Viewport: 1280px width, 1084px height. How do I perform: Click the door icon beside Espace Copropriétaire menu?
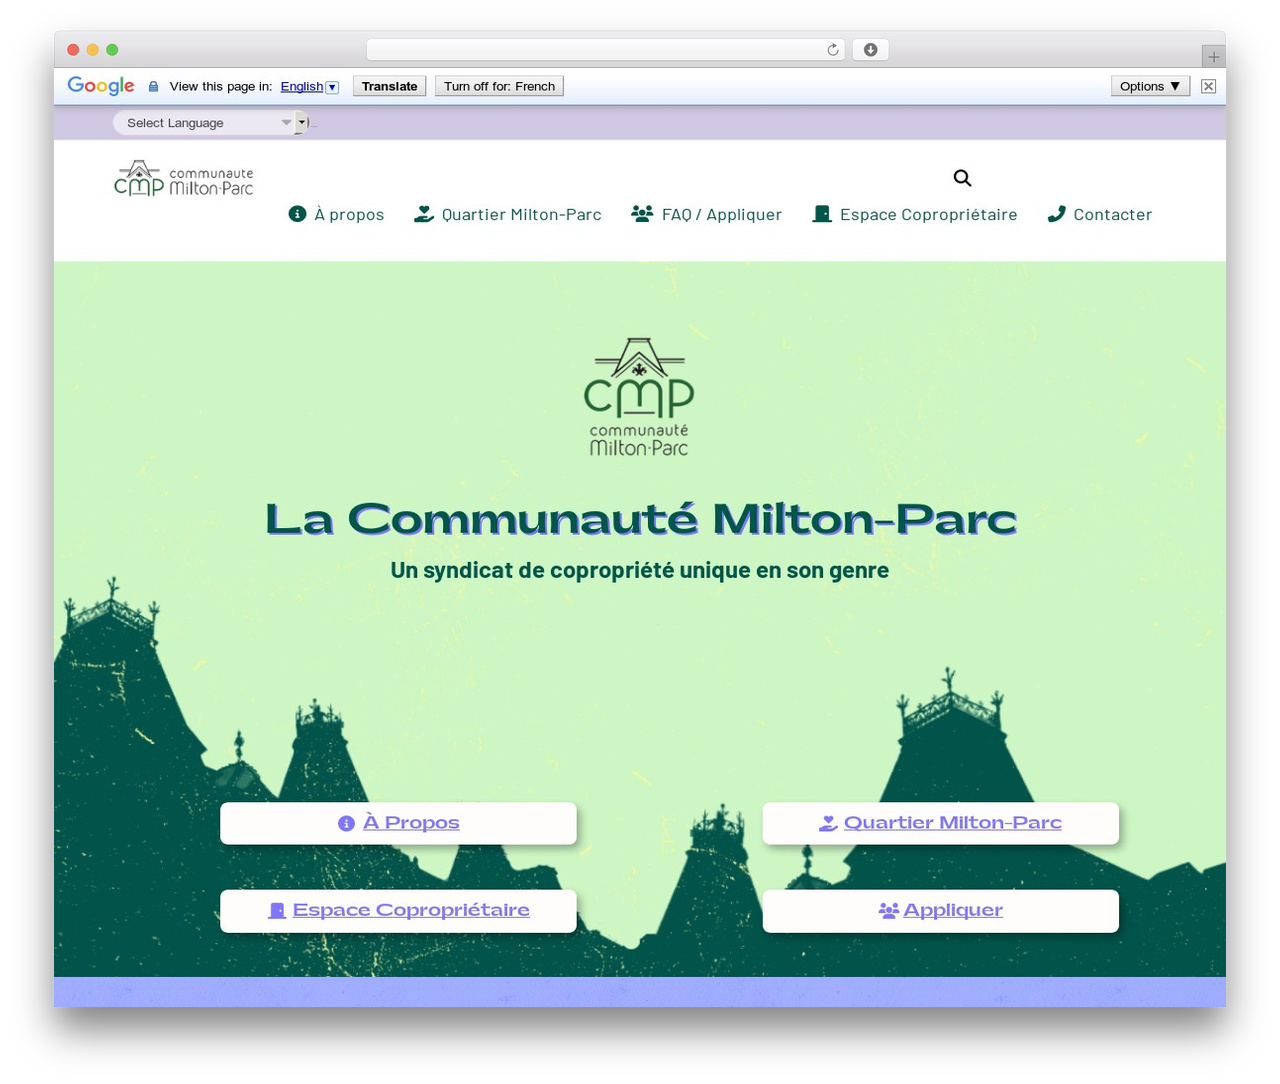pyautogui.click(x=822, y=214)
